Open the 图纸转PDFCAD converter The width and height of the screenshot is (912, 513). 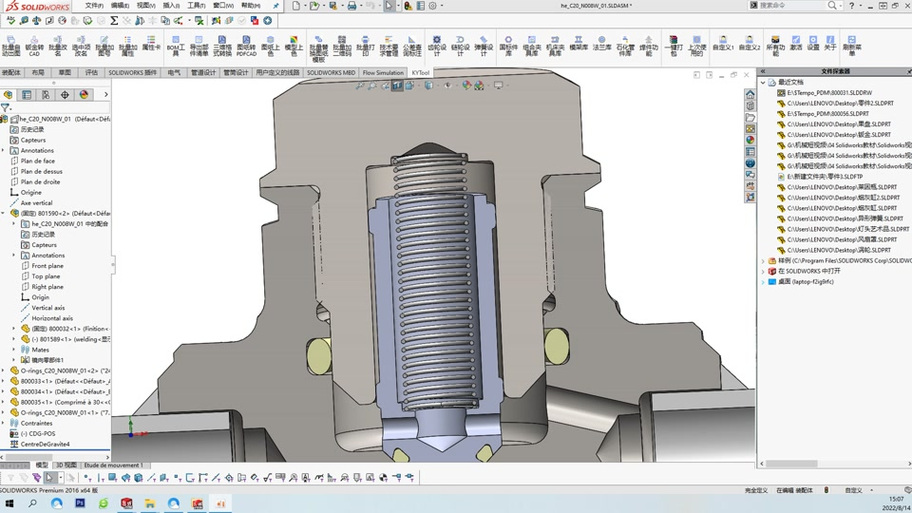246,46
